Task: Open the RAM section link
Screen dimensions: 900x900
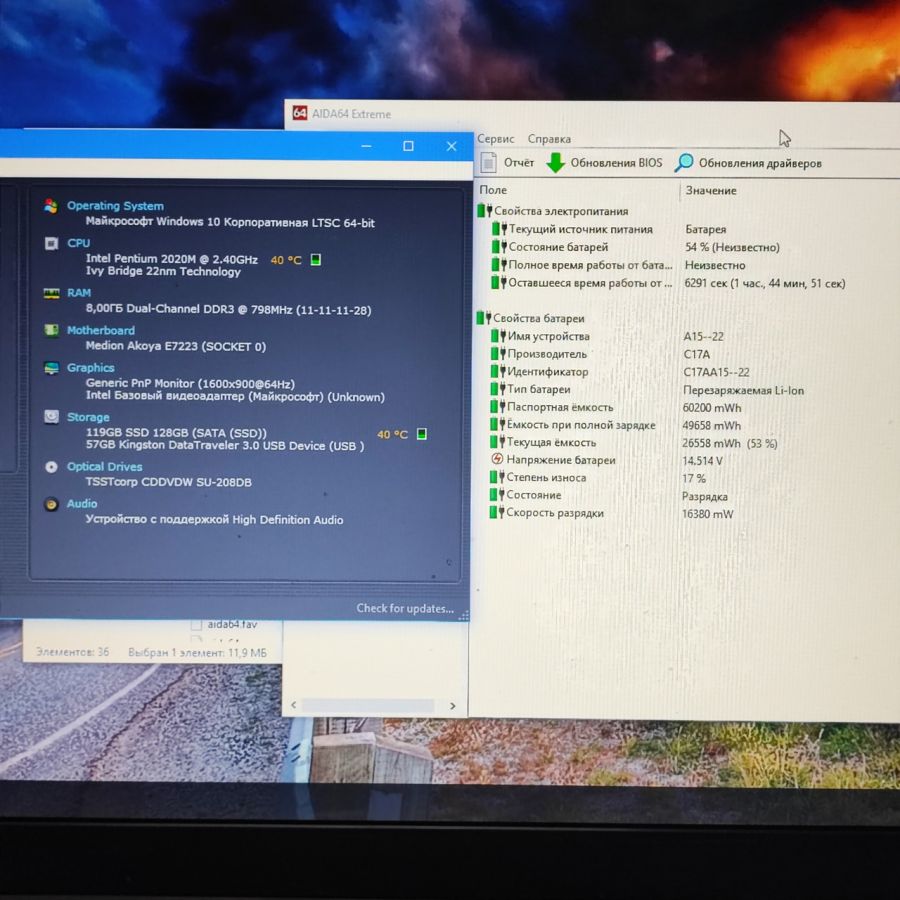Action: coord(79,293)
